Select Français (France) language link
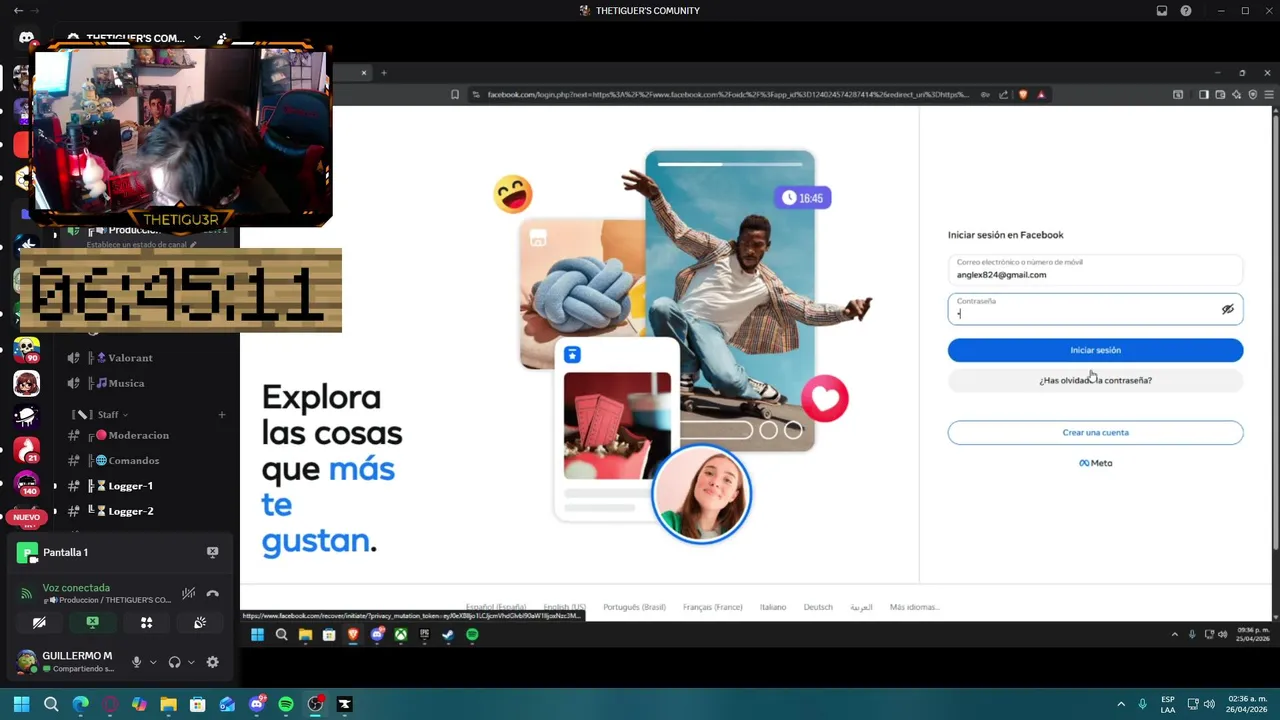 click(x=713, y=607)
